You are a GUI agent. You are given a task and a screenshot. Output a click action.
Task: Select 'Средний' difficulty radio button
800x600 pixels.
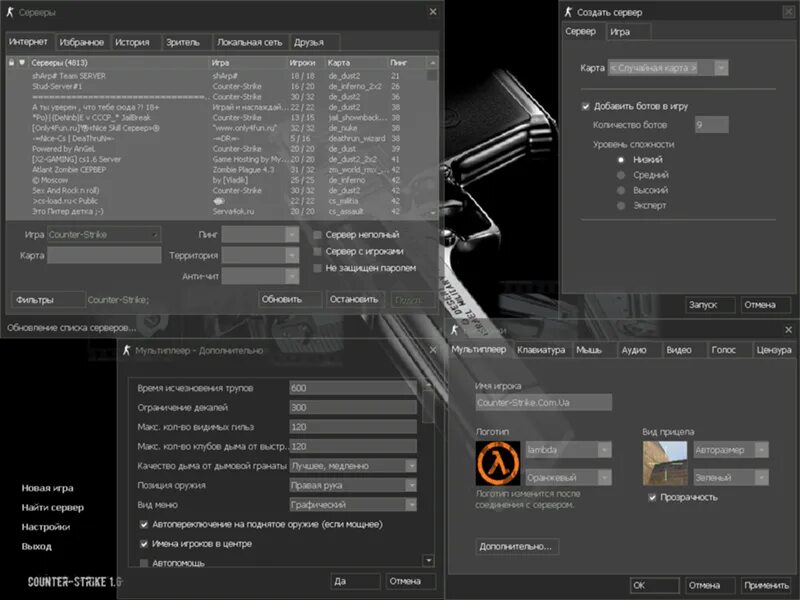[x=621, y=175]
